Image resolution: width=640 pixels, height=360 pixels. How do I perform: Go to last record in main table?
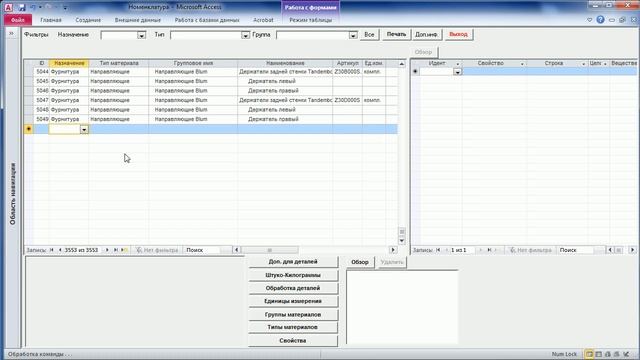[116, 250]
